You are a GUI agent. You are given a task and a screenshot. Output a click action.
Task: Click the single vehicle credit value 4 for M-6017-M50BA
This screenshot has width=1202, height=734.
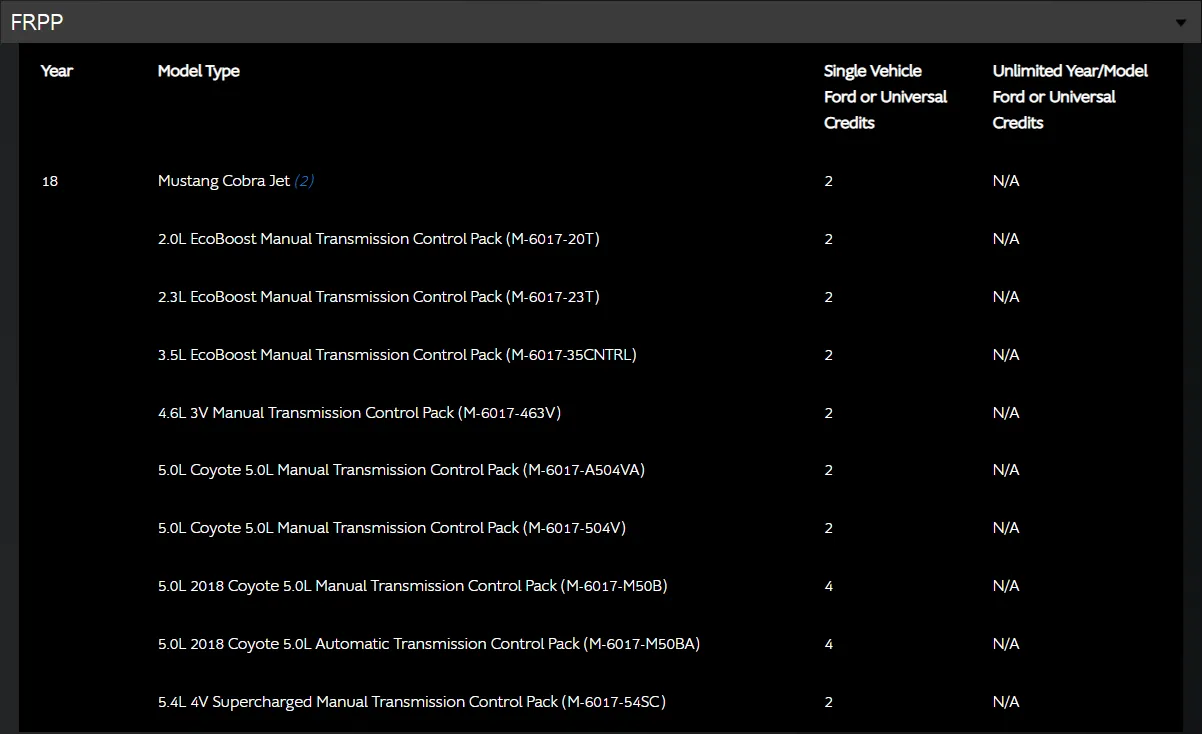[829, 644]
